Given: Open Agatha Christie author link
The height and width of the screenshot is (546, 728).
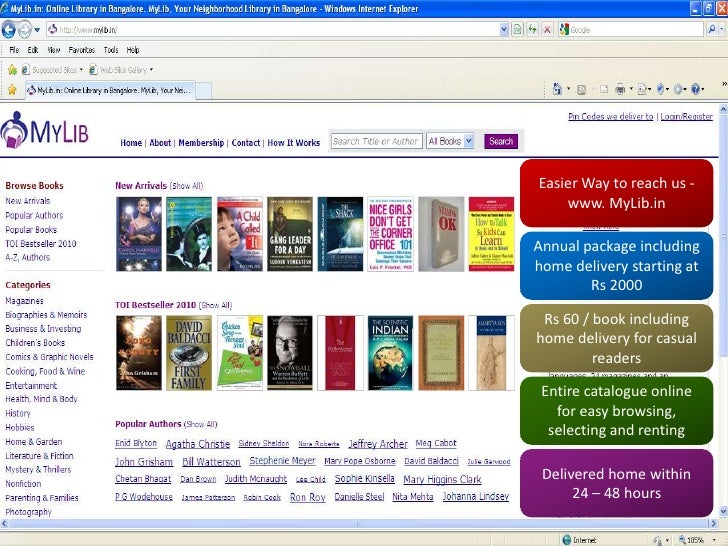Looking at the screenshot, I should (x=198, y=444).
